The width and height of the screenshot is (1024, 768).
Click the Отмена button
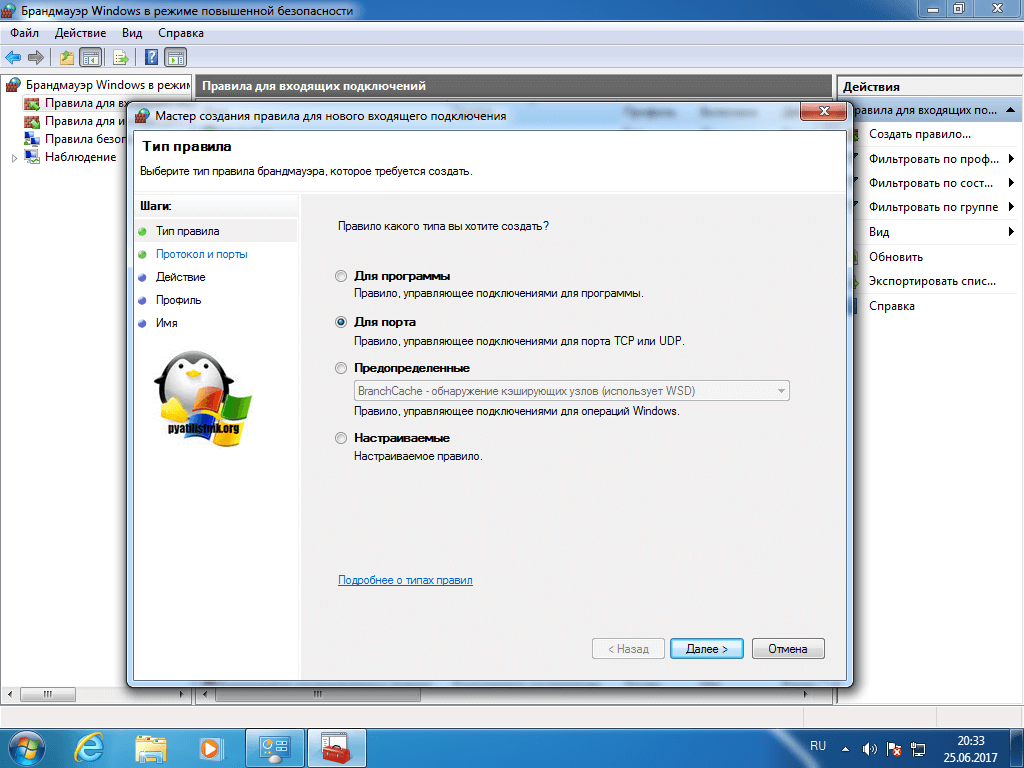pyautogui.click(x=788, y=648)
